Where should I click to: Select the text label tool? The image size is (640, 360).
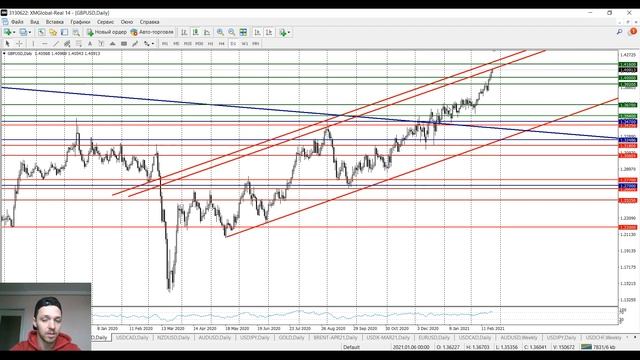(x=101, y=44)
